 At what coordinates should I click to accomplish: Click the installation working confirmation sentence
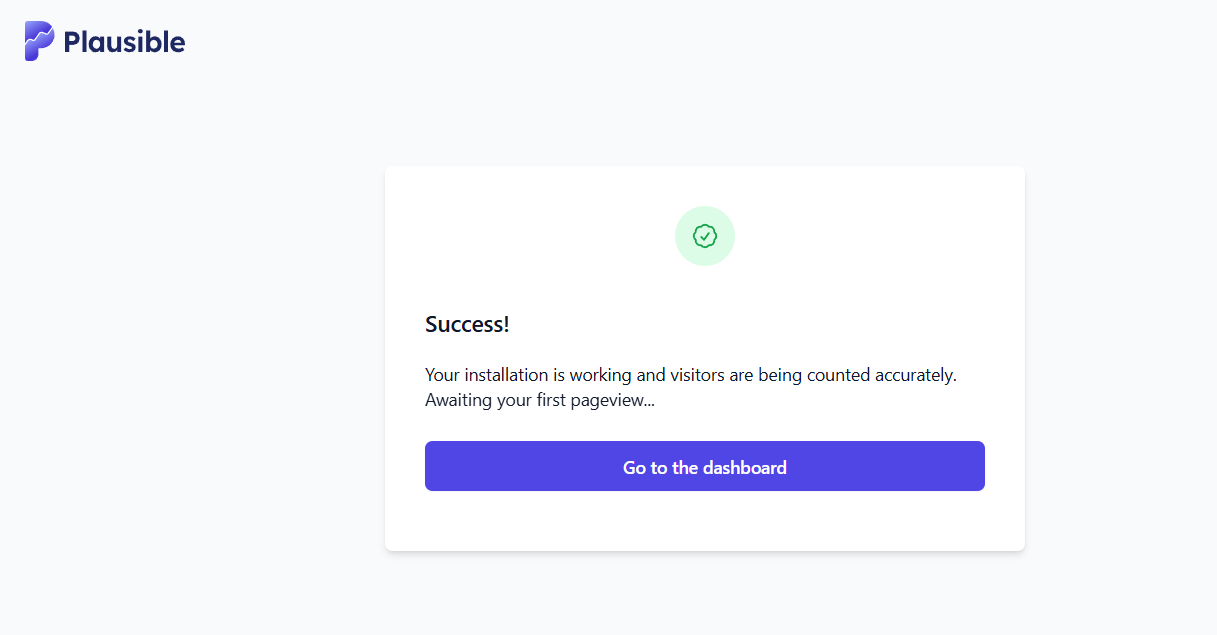pyautogui.click(x=691, y=375)
